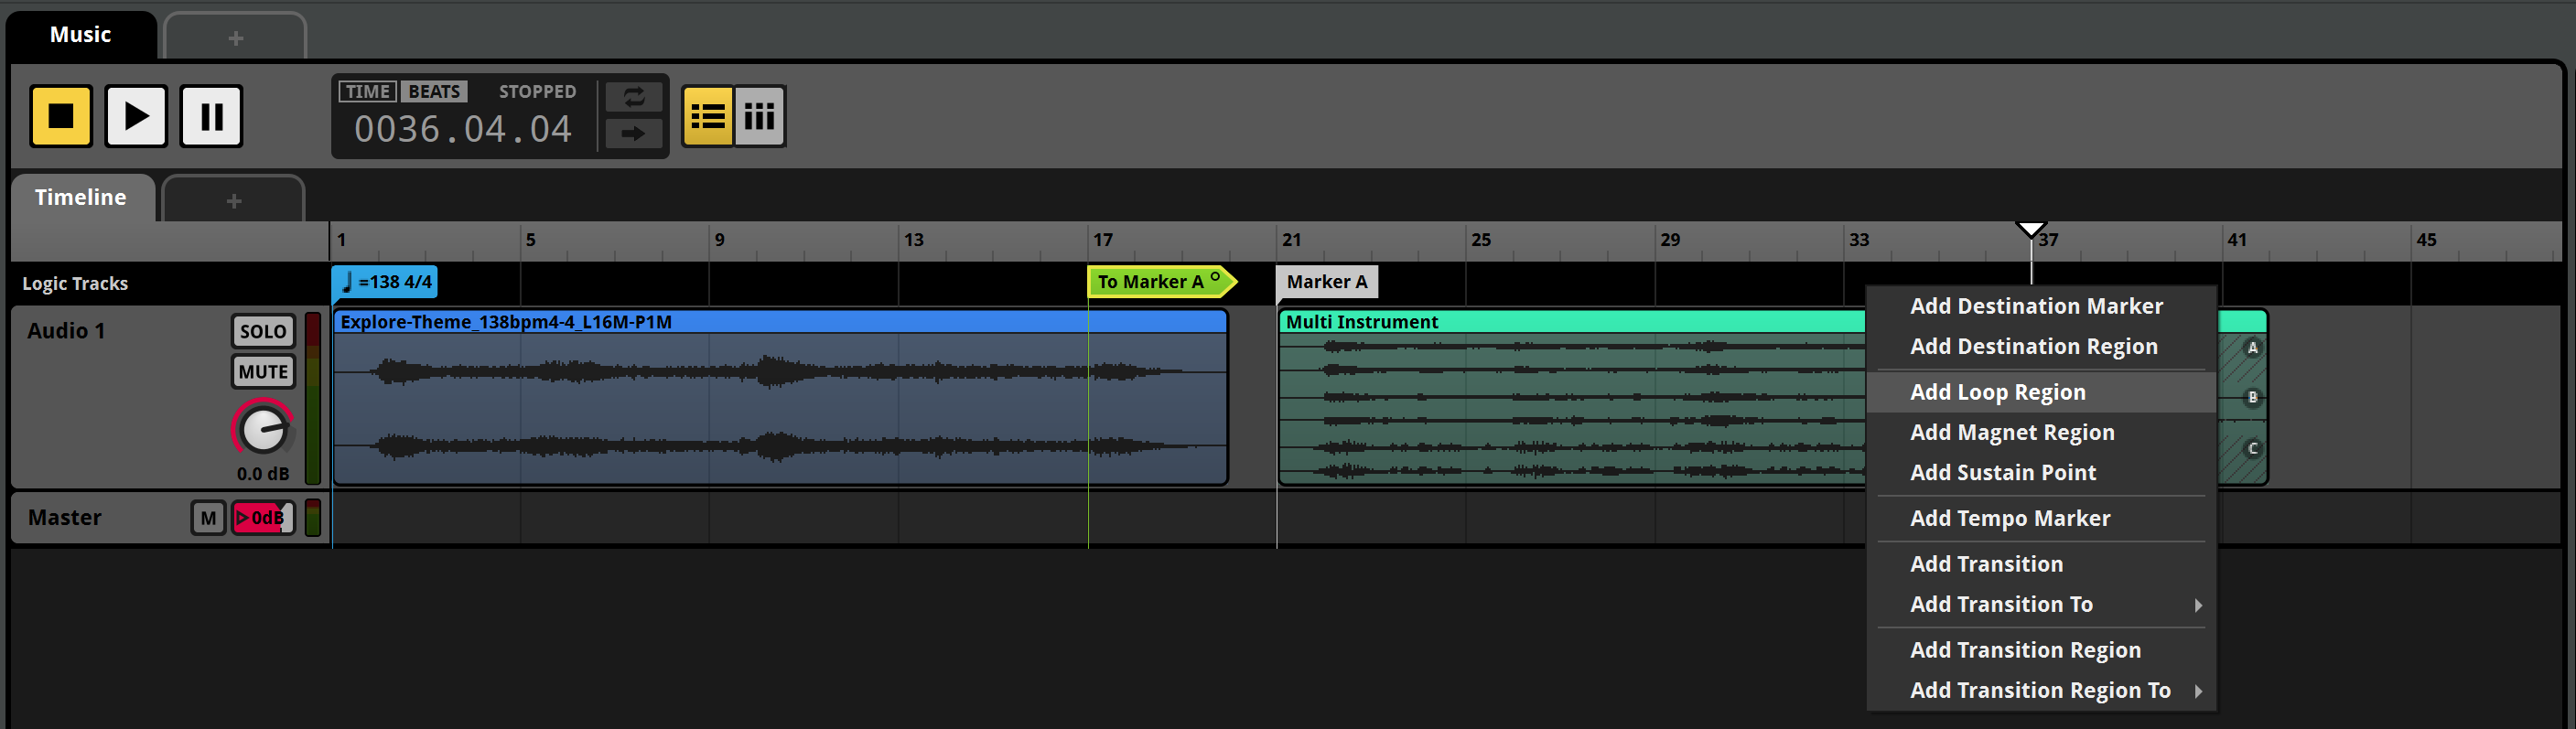The image size is (2576, 729).
Task: Choose Add Transition menu item
Action: [x=2040, y=564]
